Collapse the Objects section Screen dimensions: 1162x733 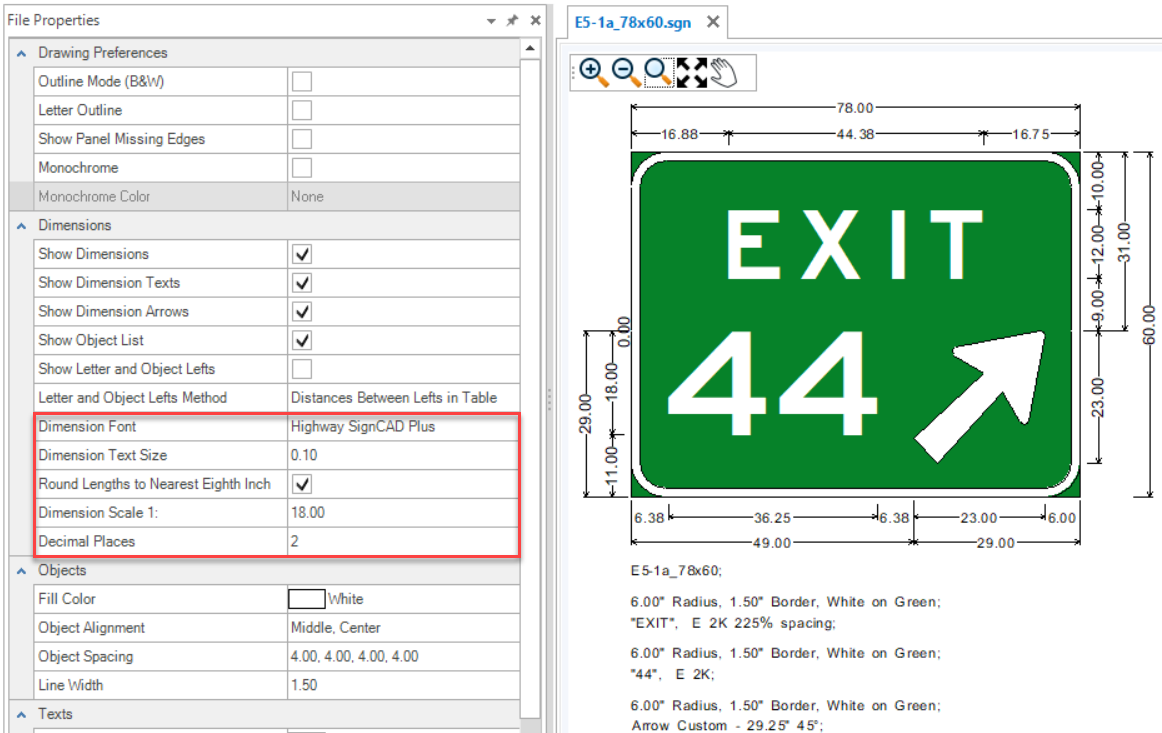pos(22,571)
